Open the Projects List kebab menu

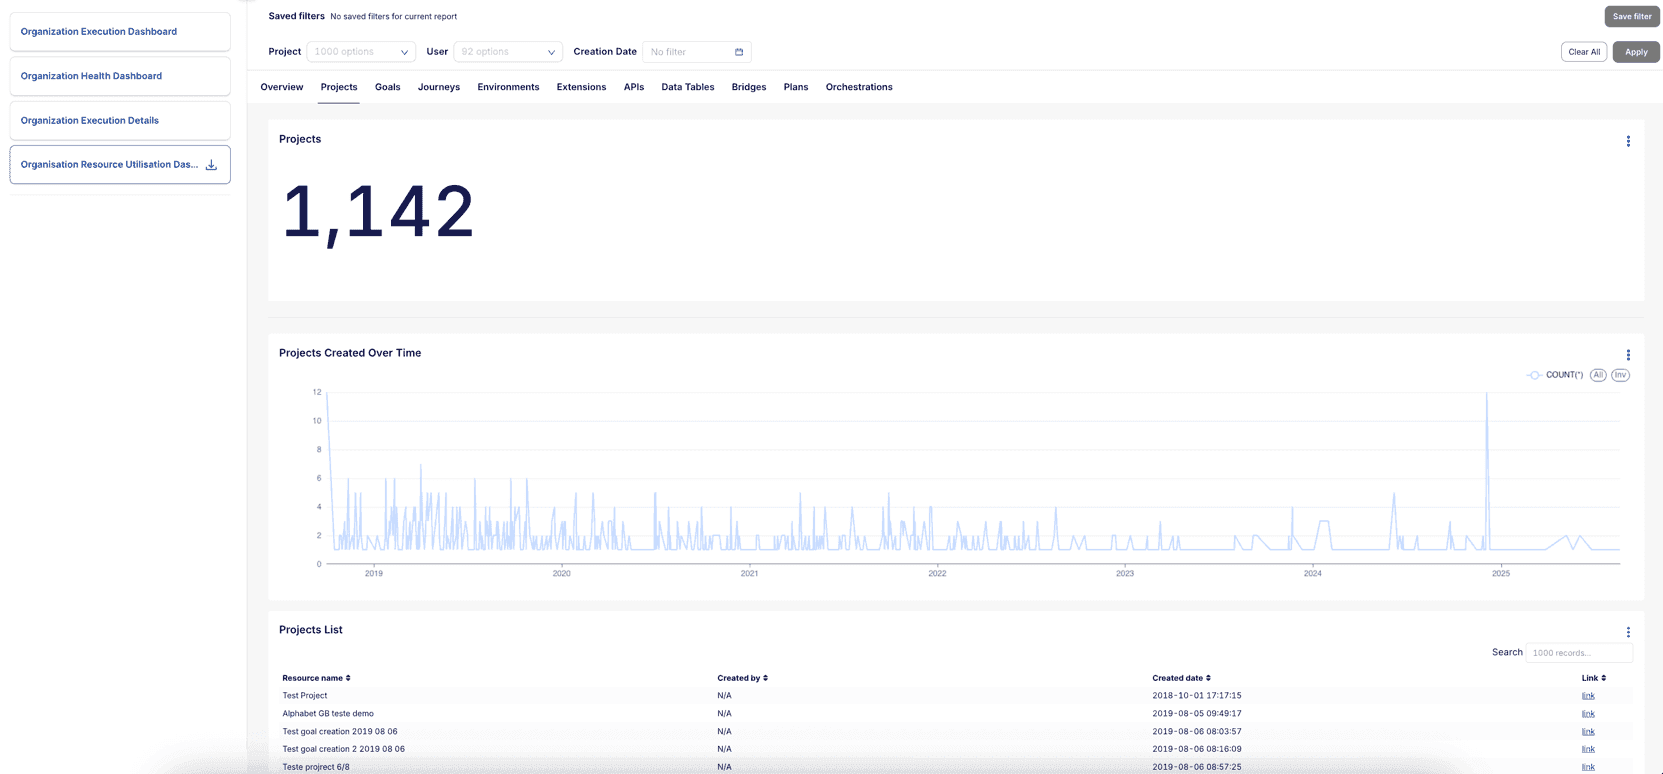[1627, 632]
